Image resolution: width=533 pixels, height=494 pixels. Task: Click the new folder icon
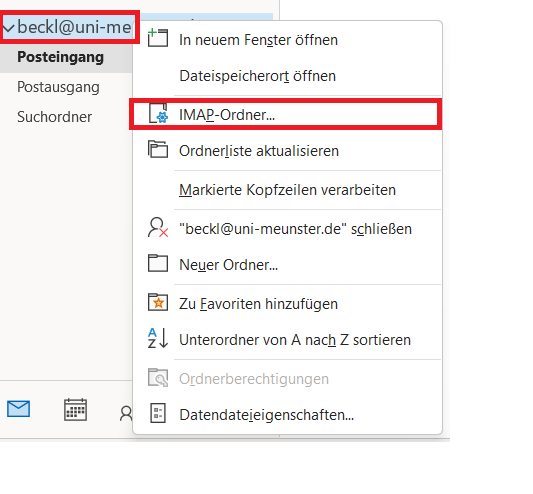(x=158, y=263)
